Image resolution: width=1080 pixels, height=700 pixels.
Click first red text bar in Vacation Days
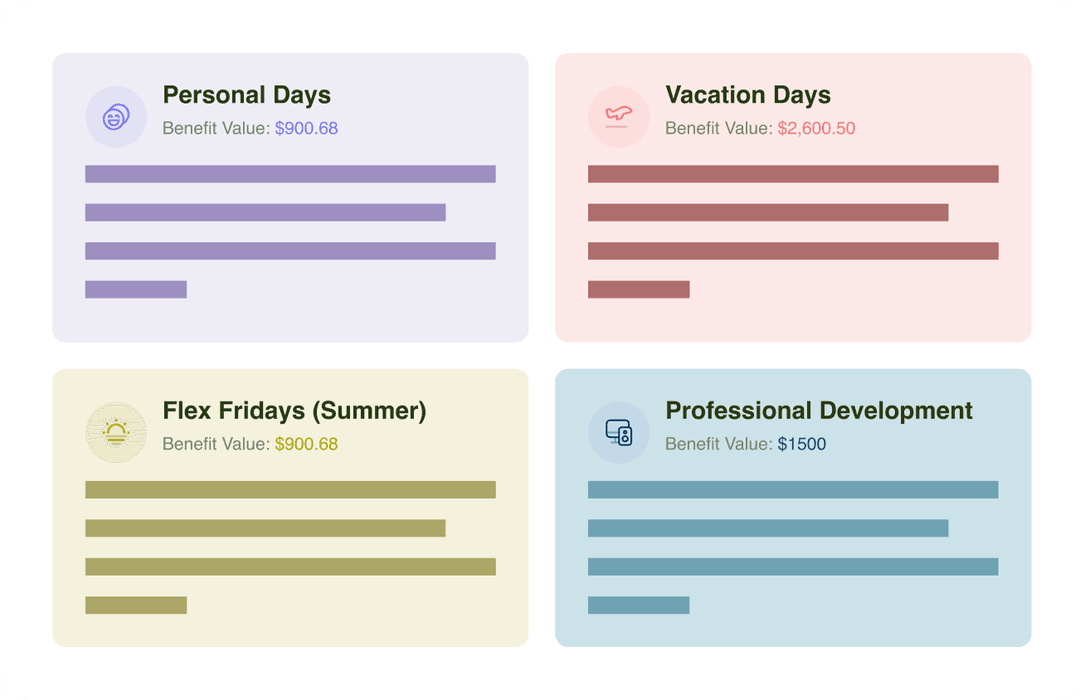(793, 174)
